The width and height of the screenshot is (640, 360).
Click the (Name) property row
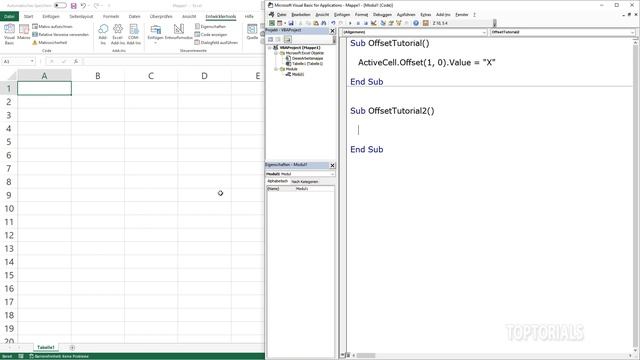click(300, 189)
